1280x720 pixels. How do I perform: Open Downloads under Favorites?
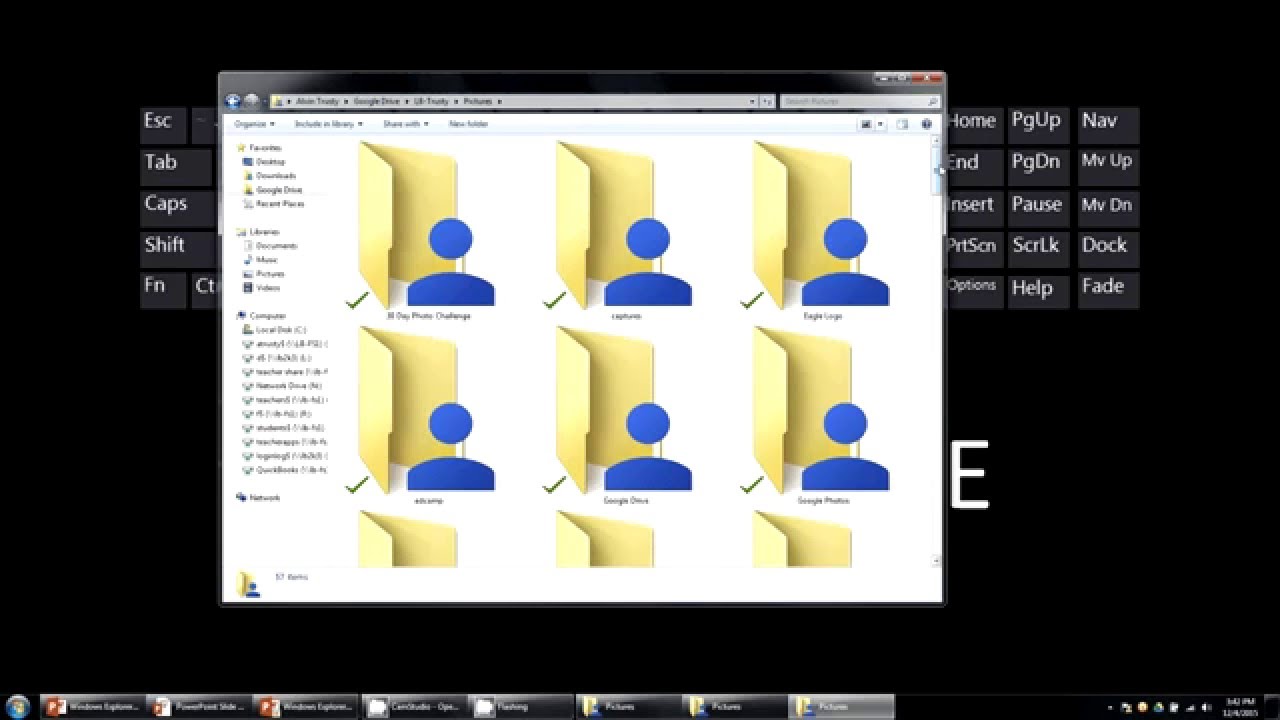(270, 175)
